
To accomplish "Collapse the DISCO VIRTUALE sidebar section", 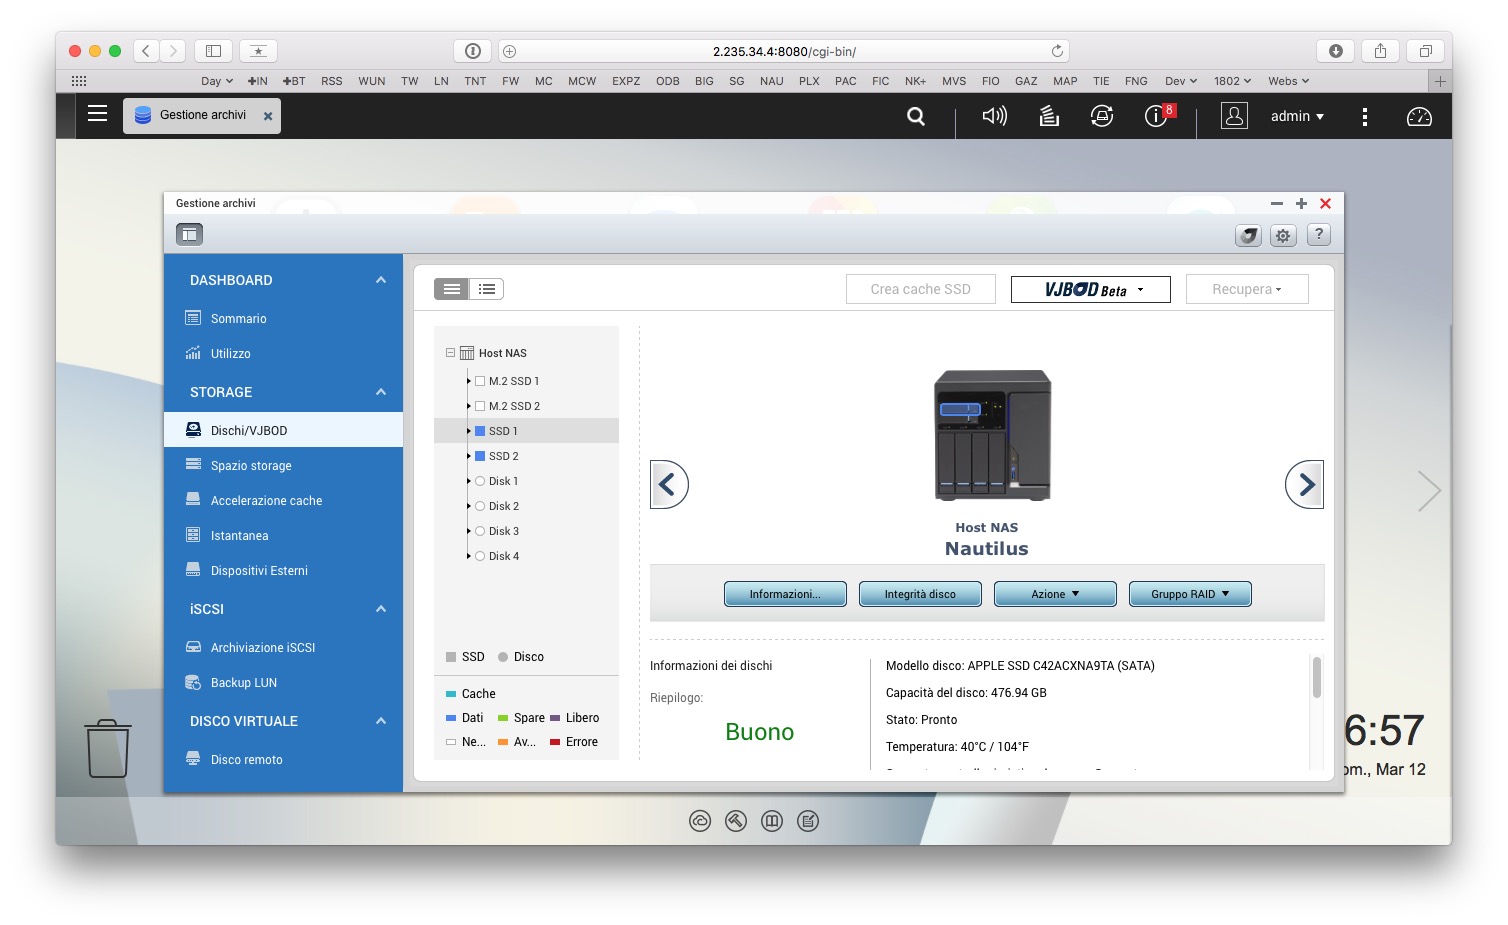I will [381, 721].
